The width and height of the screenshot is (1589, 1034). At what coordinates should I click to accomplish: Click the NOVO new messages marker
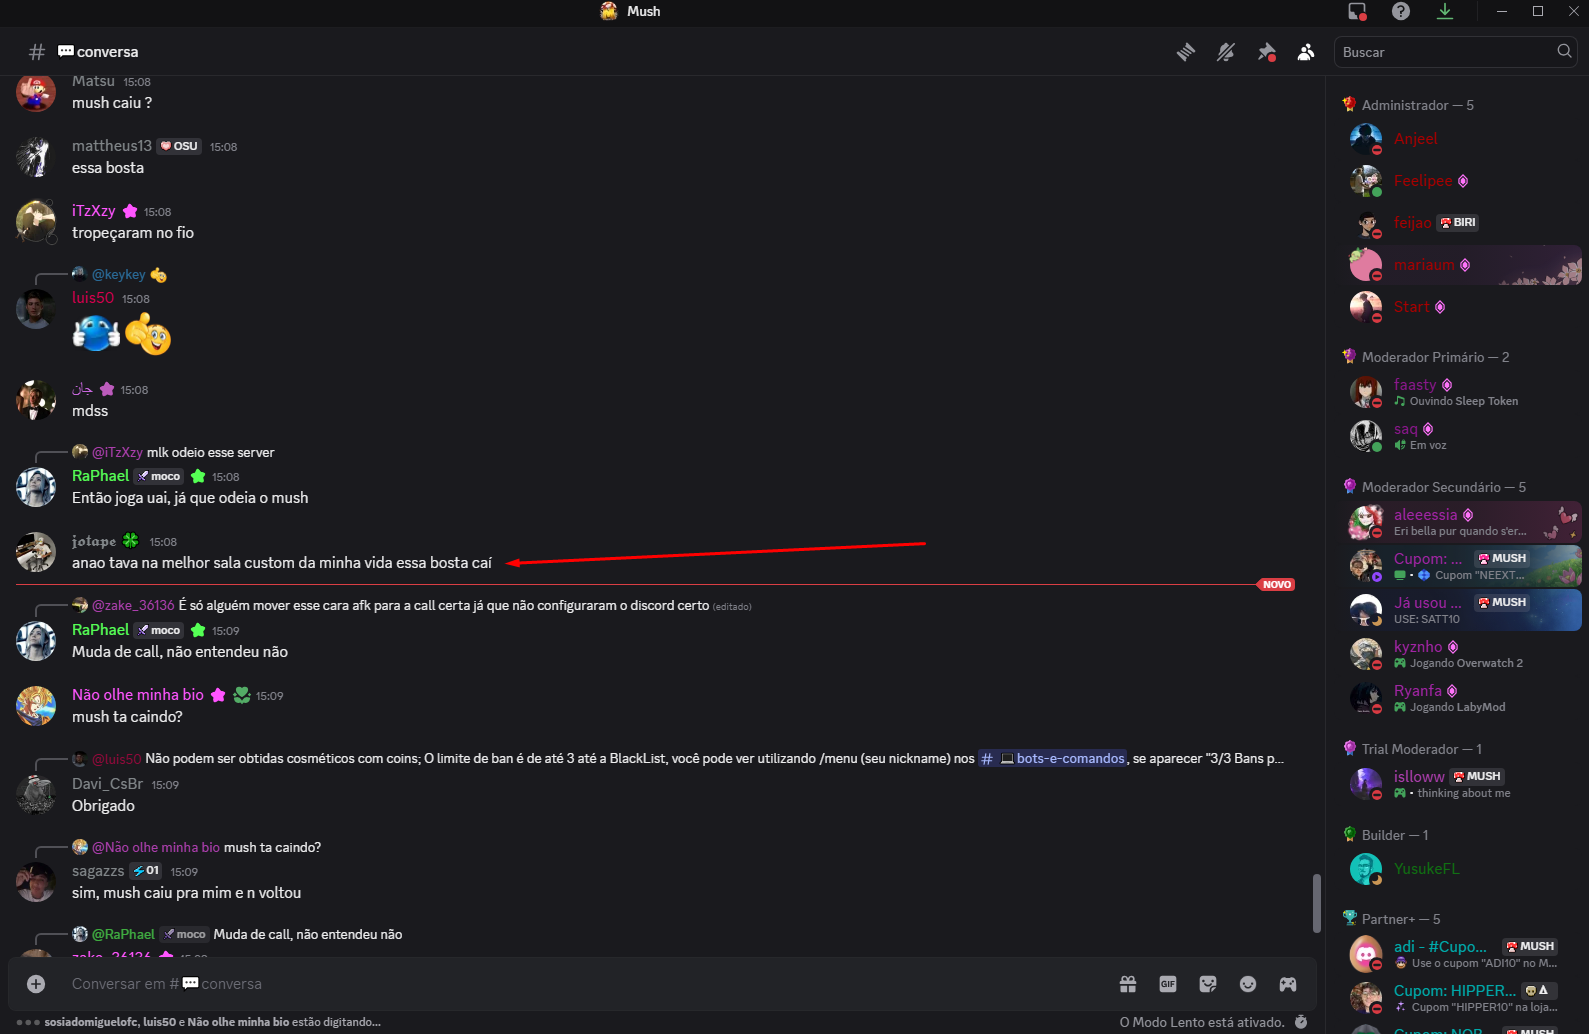coord(1277,584)
